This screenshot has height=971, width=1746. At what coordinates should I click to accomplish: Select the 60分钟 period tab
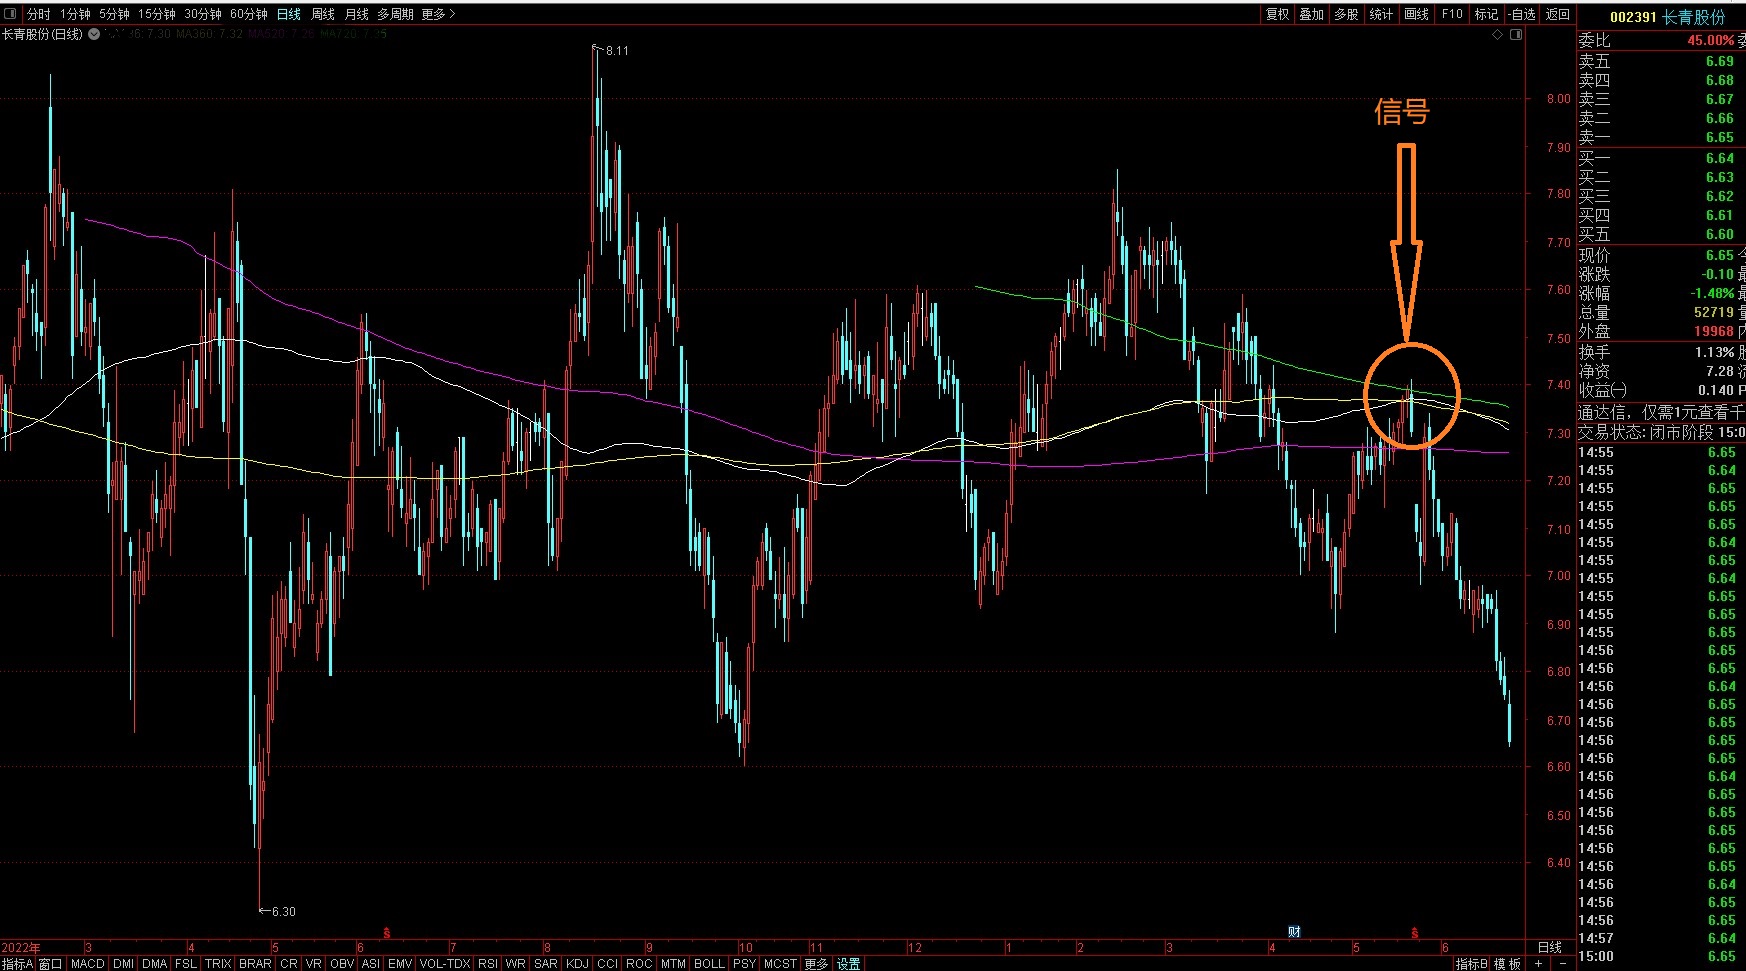(248, 14)
